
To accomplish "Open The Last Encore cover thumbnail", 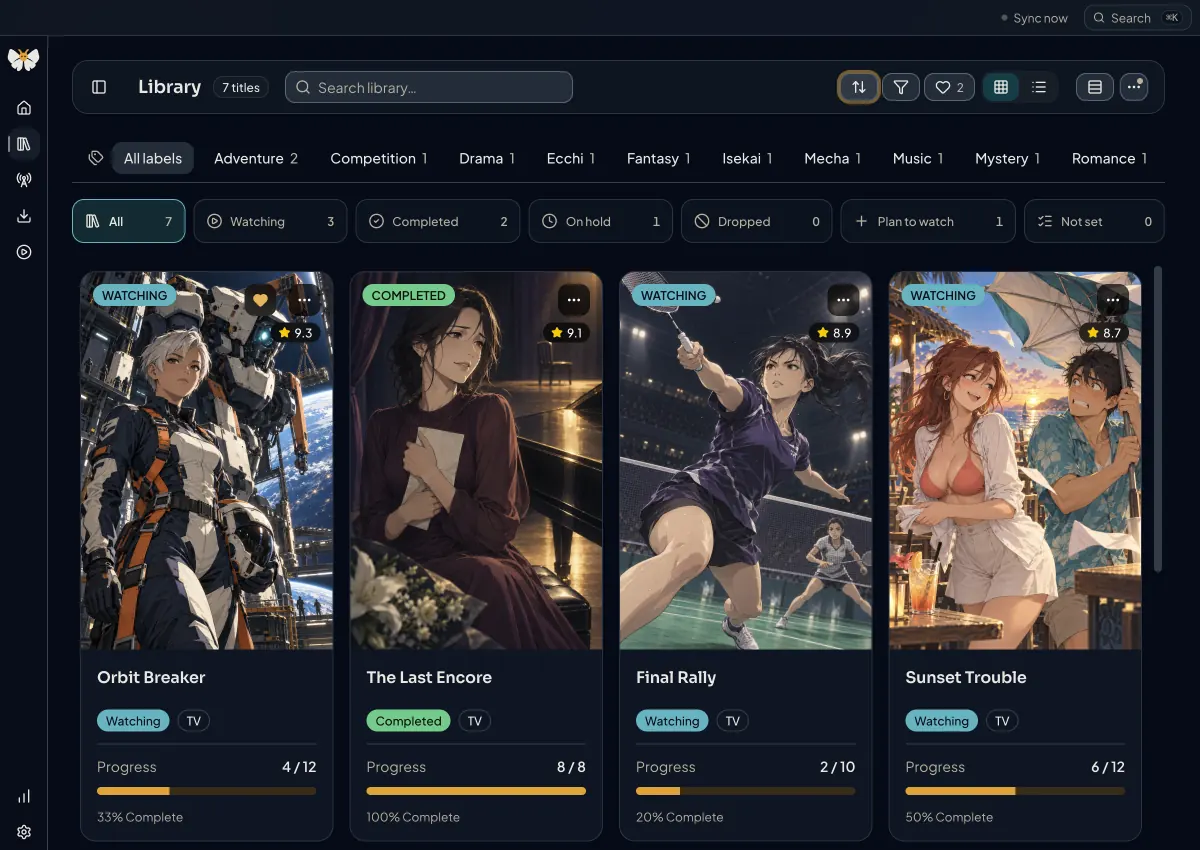I will [x=476, y=460].
